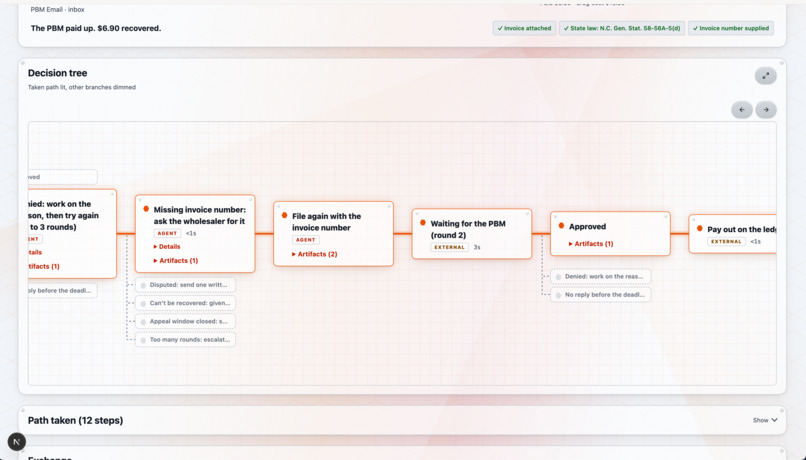The height and width of the screenshot is (460, 806).
Task: Click the AGENT tag on File again node
Action: coord(305,240)
